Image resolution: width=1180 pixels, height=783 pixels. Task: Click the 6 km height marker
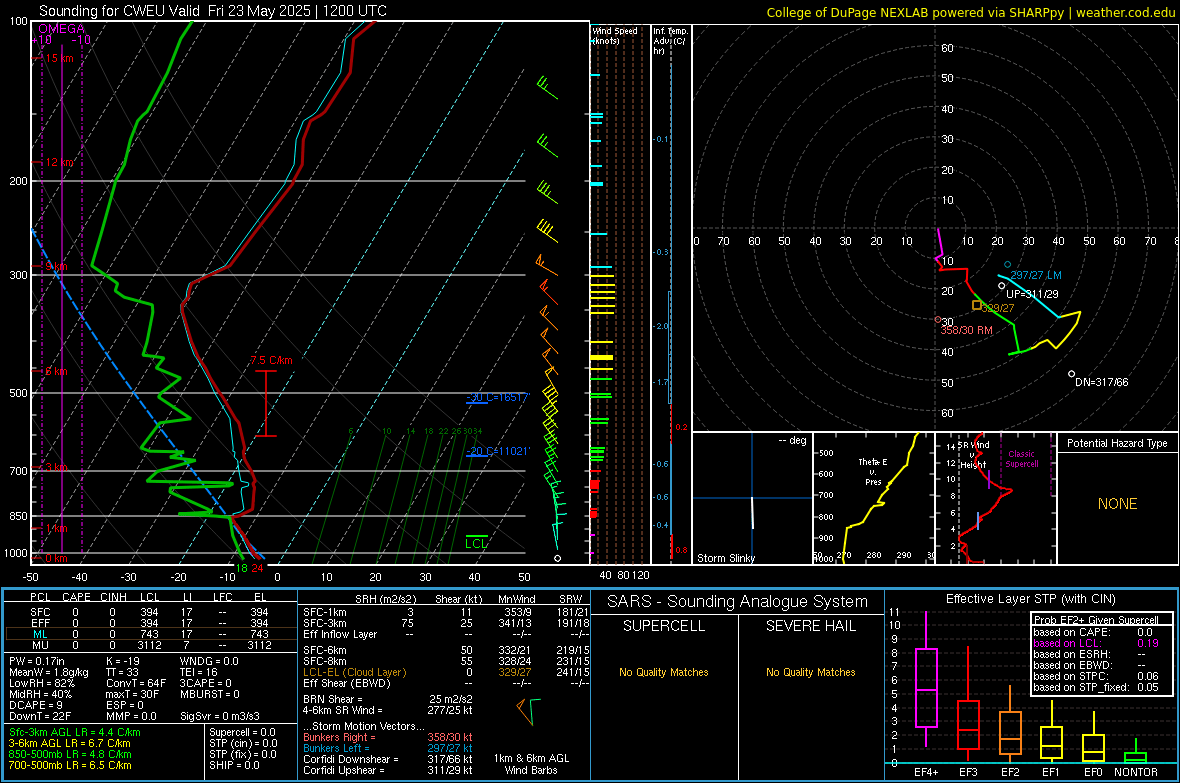click(x=56, y=371)
